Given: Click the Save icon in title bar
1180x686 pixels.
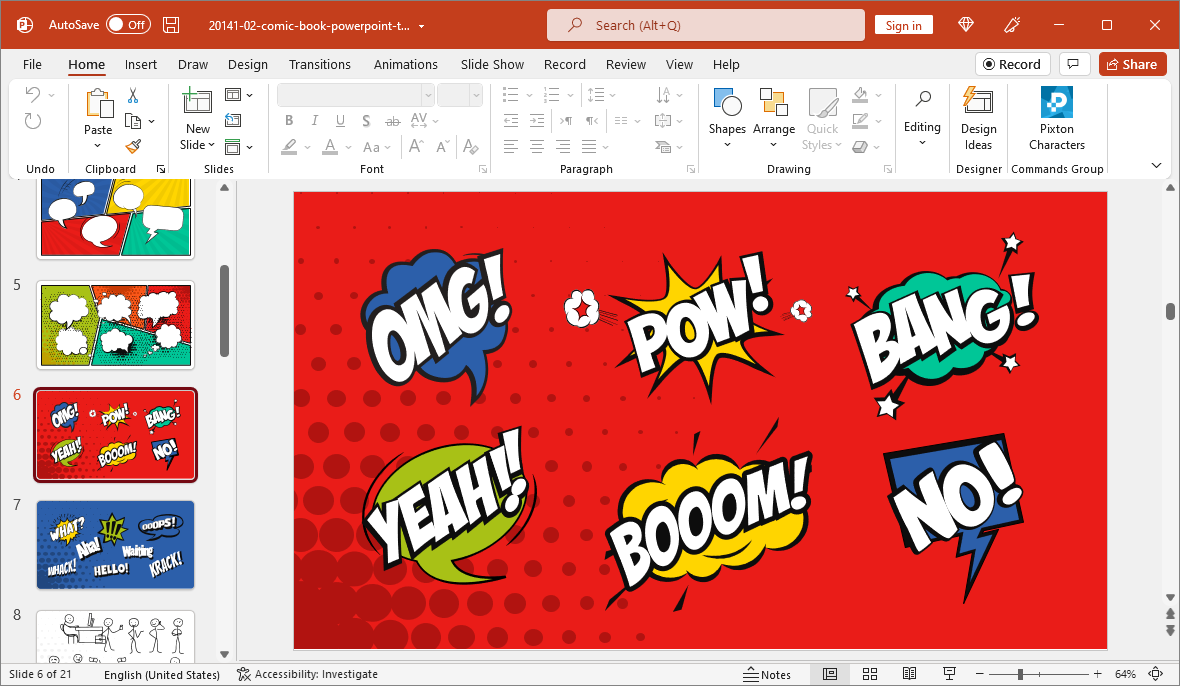Looking at the screenshot, I should tap(172, 25).
